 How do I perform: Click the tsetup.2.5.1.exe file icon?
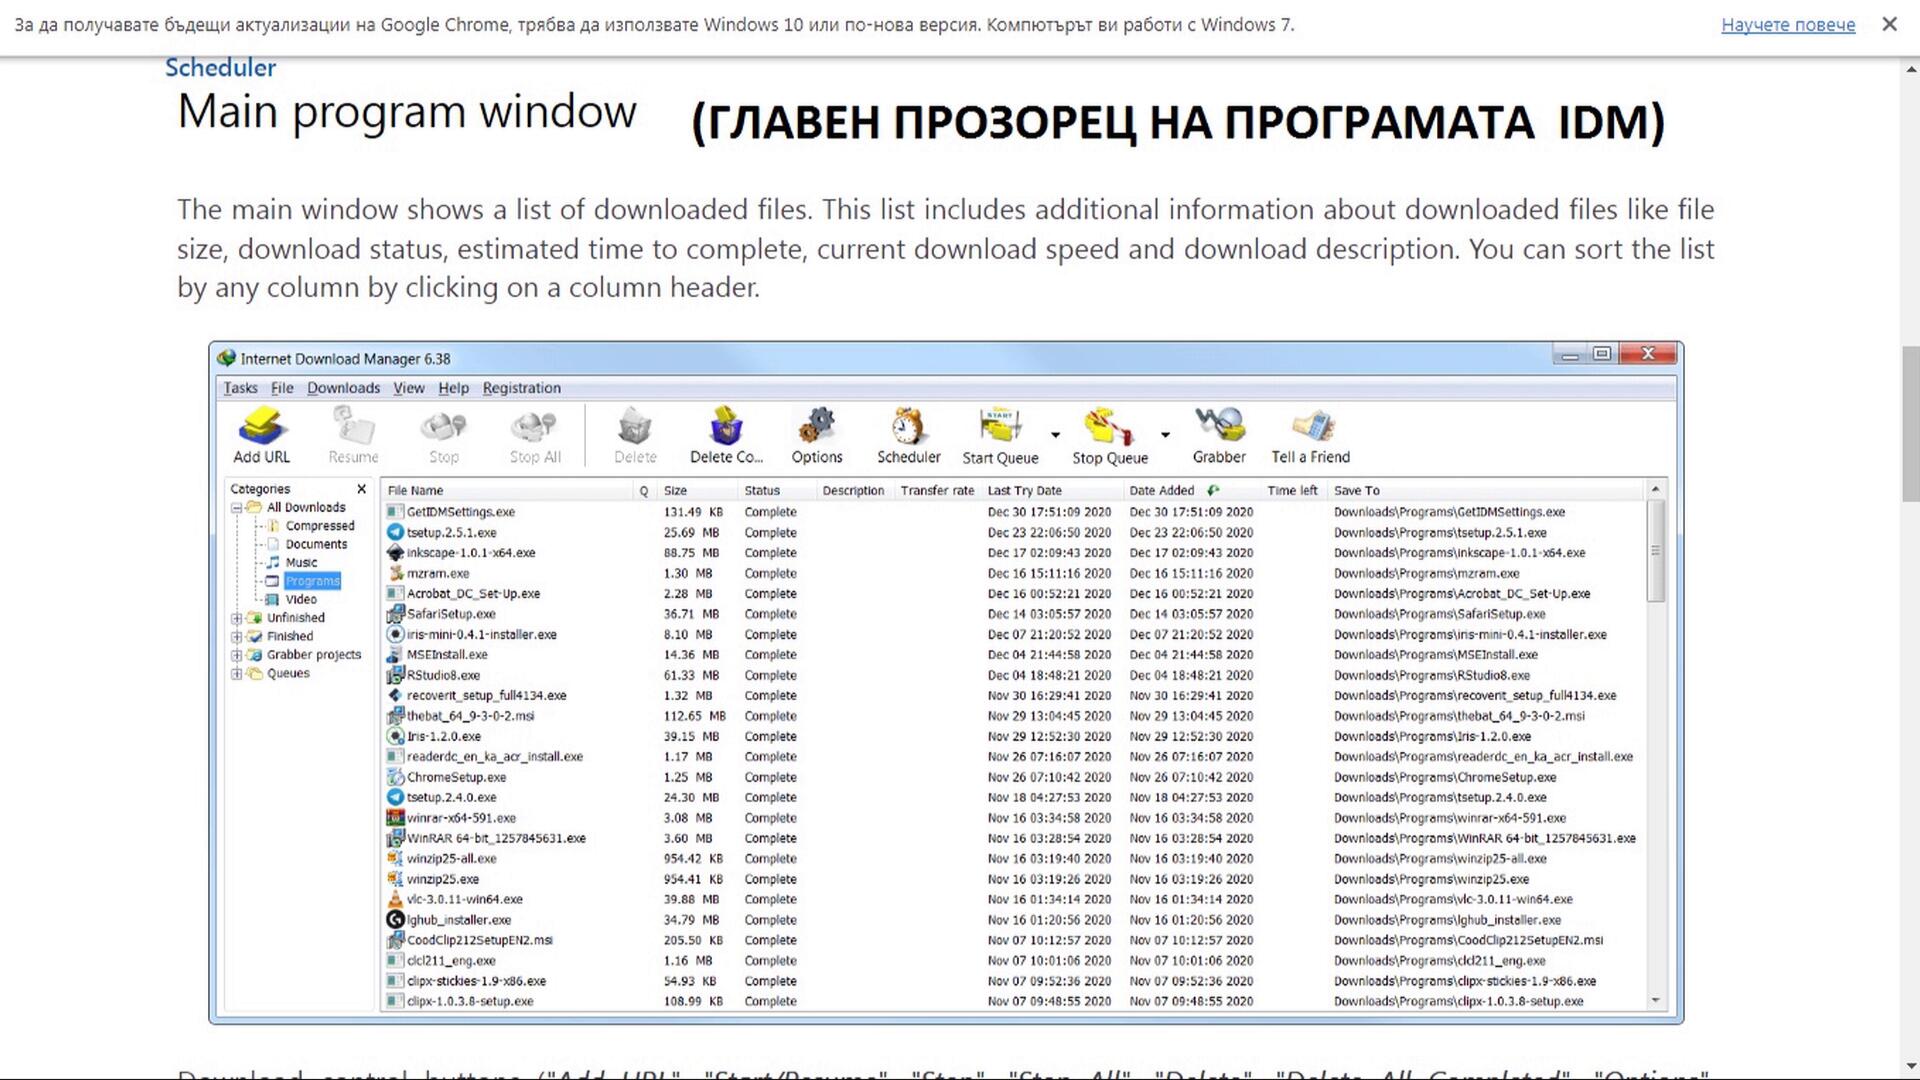coord(395,532)
